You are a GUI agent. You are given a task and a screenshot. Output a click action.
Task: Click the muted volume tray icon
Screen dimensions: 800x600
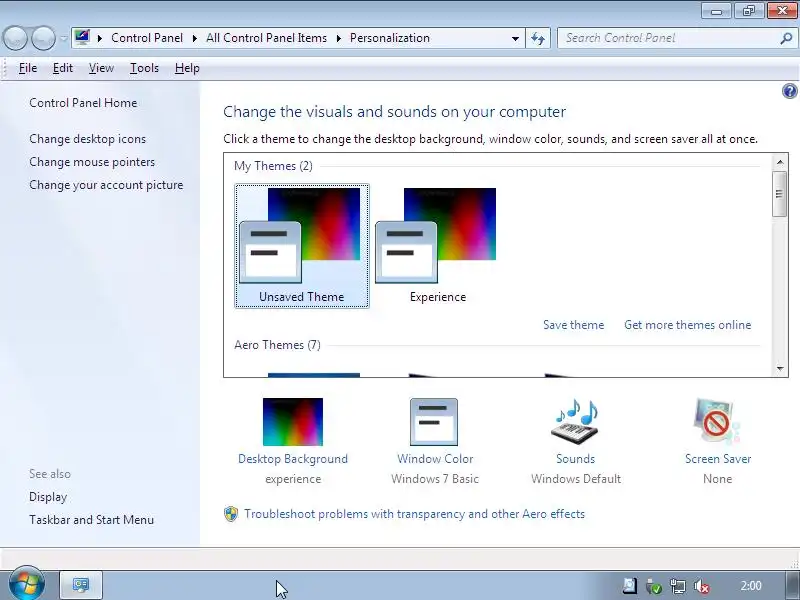702,586
